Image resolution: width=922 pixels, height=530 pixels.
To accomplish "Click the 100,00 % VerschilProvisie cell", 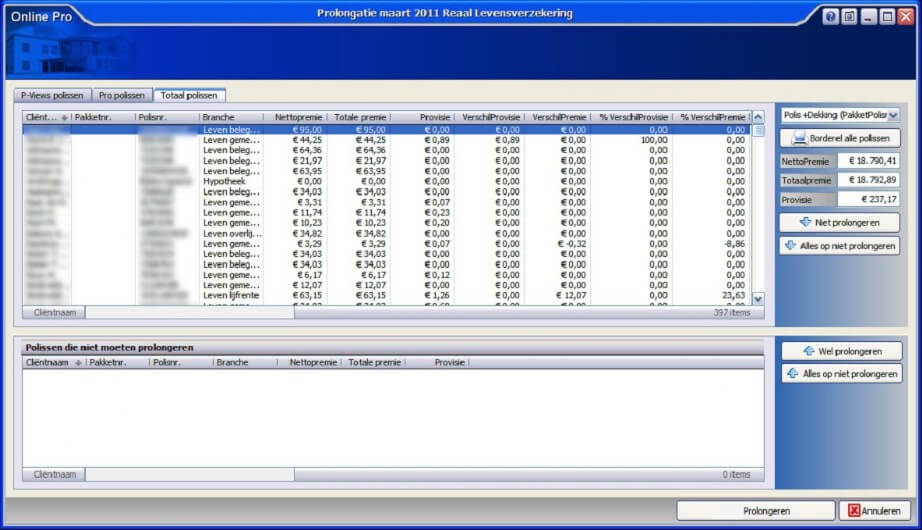I will (632, 140).
